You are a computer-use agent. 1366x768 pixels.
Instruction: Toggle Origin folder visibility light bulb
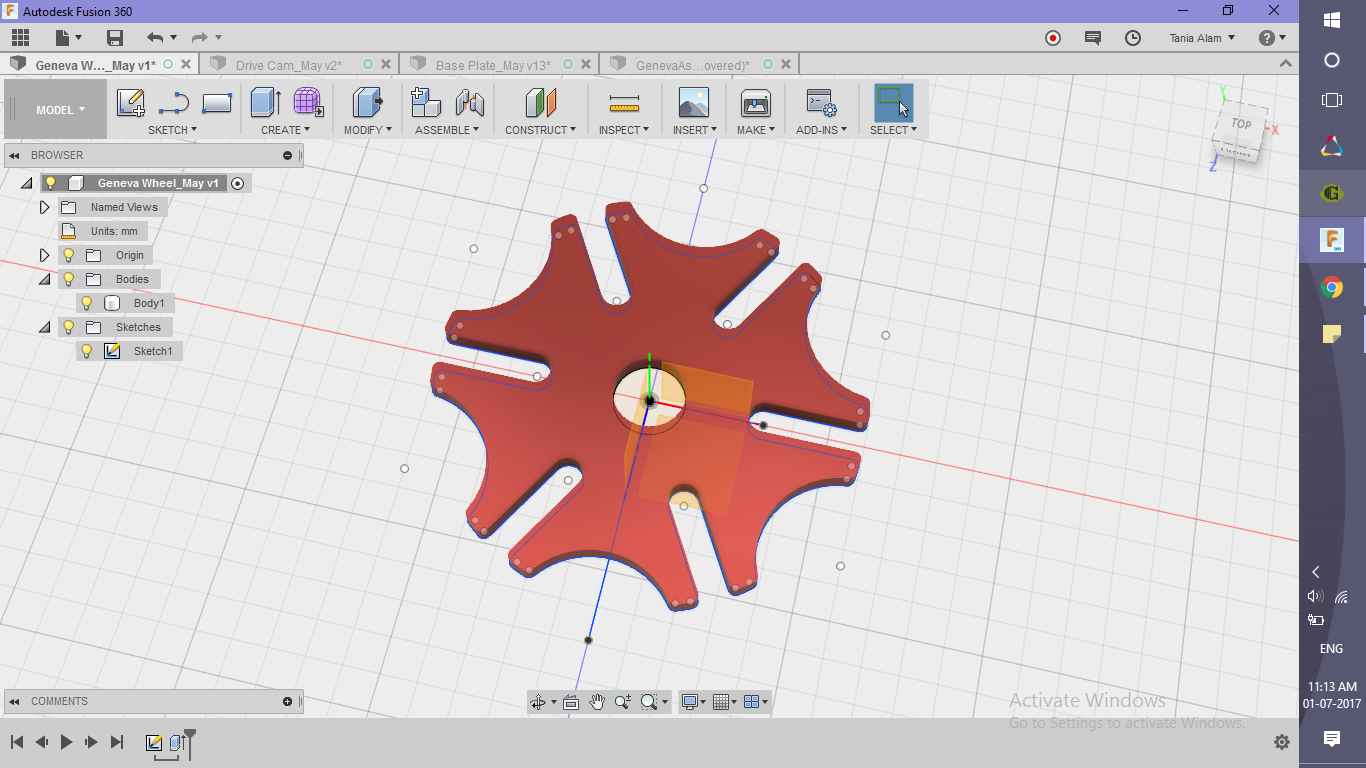point(68,255)
